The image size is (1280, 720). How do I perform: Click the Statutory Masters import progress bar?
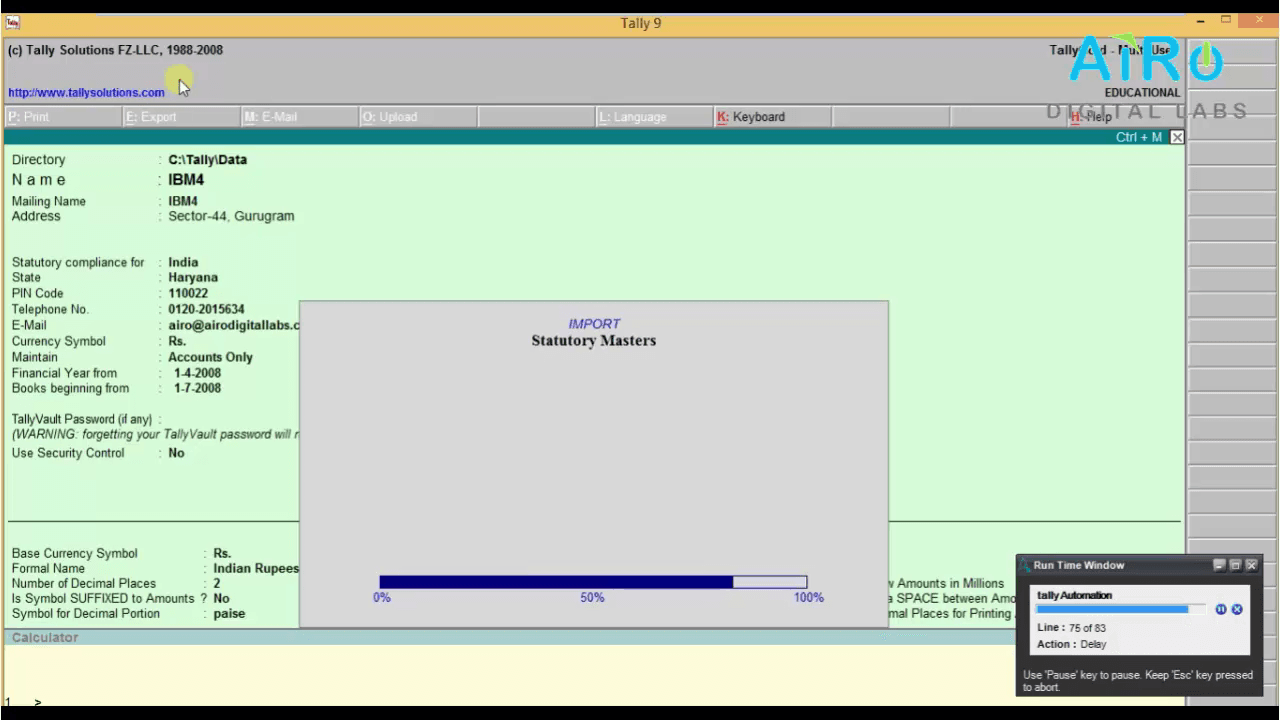click(x=593, y=582)
